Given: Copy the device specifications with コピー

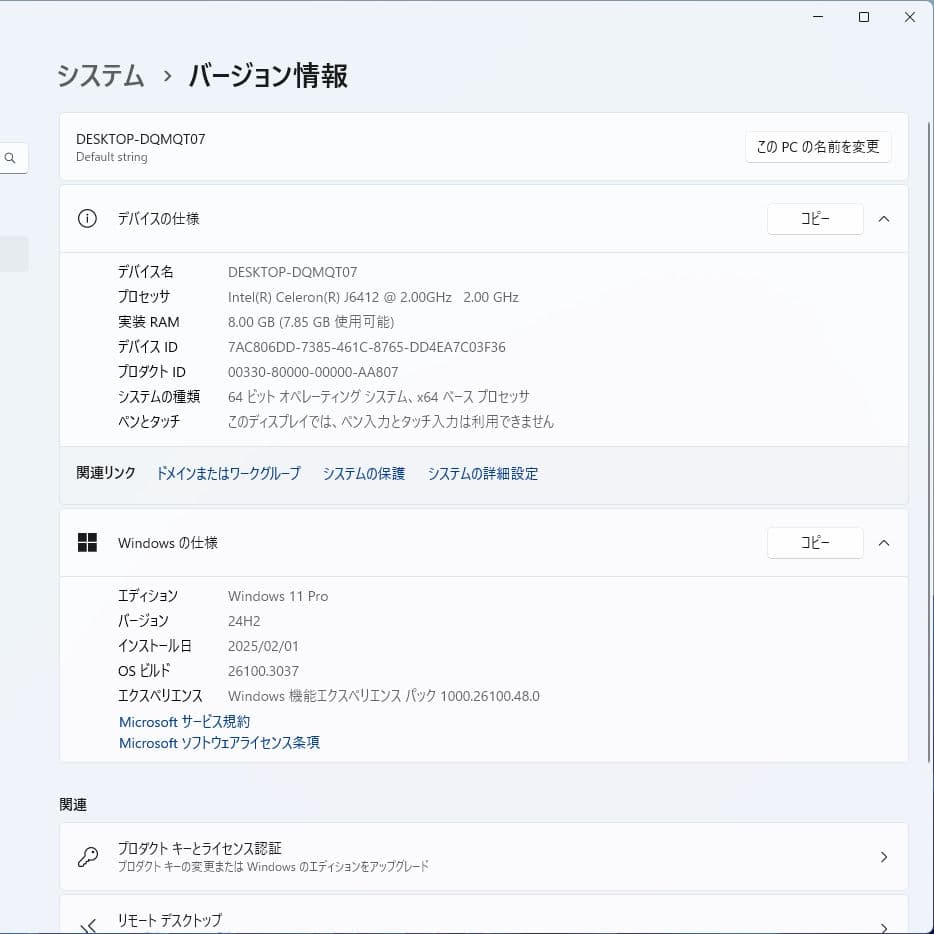Looking at the screenshot, I should [x=815, y=219].
